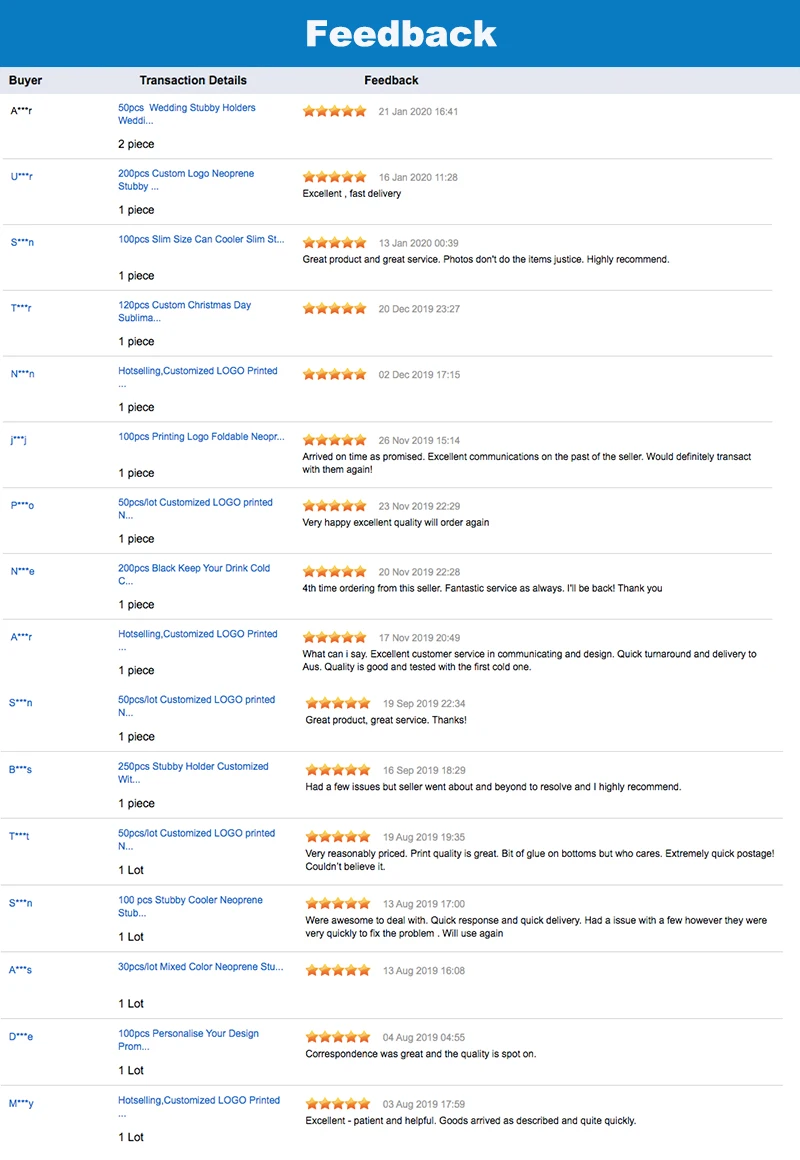Click the Feedback column header
Image resolution: width=800 pixels, height=1160 pixels.
391,80
